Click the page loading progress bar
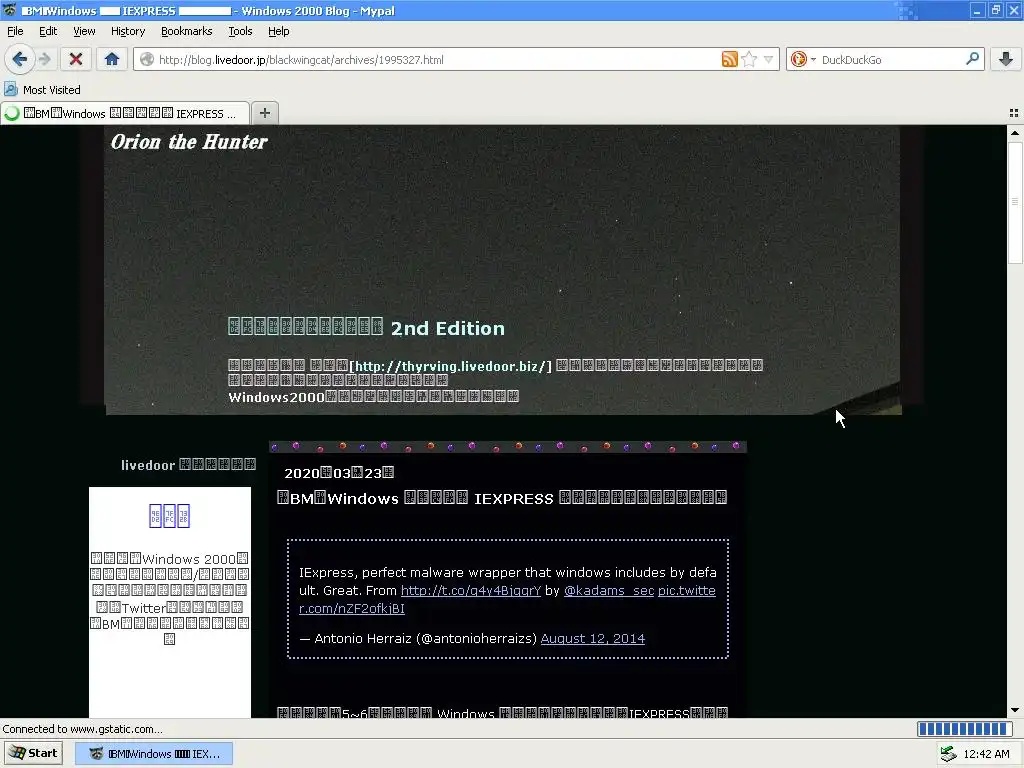 tap(965, 729)
